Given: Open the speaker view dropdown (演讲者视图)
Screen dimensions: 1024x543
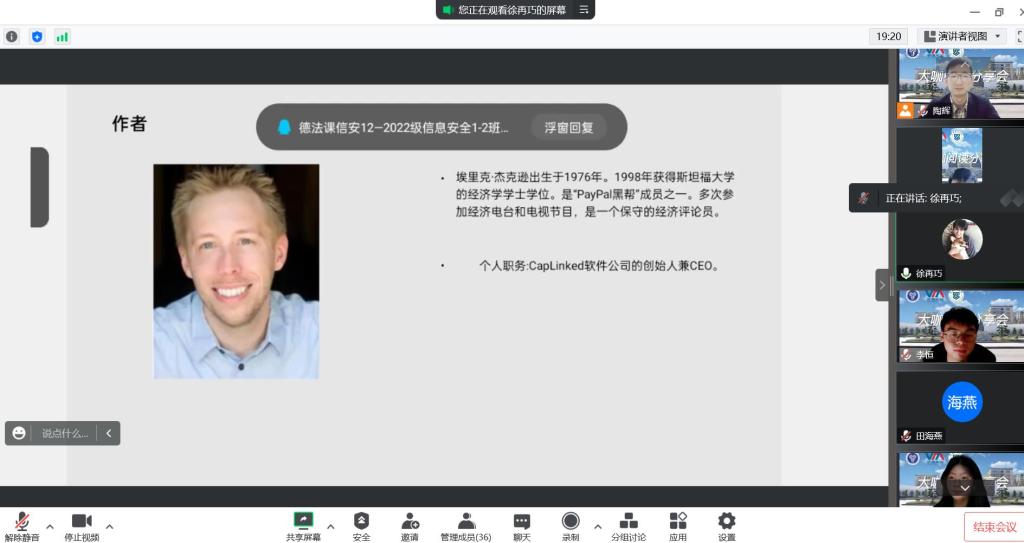Looking at the screenshot, I should click(962, 36).
